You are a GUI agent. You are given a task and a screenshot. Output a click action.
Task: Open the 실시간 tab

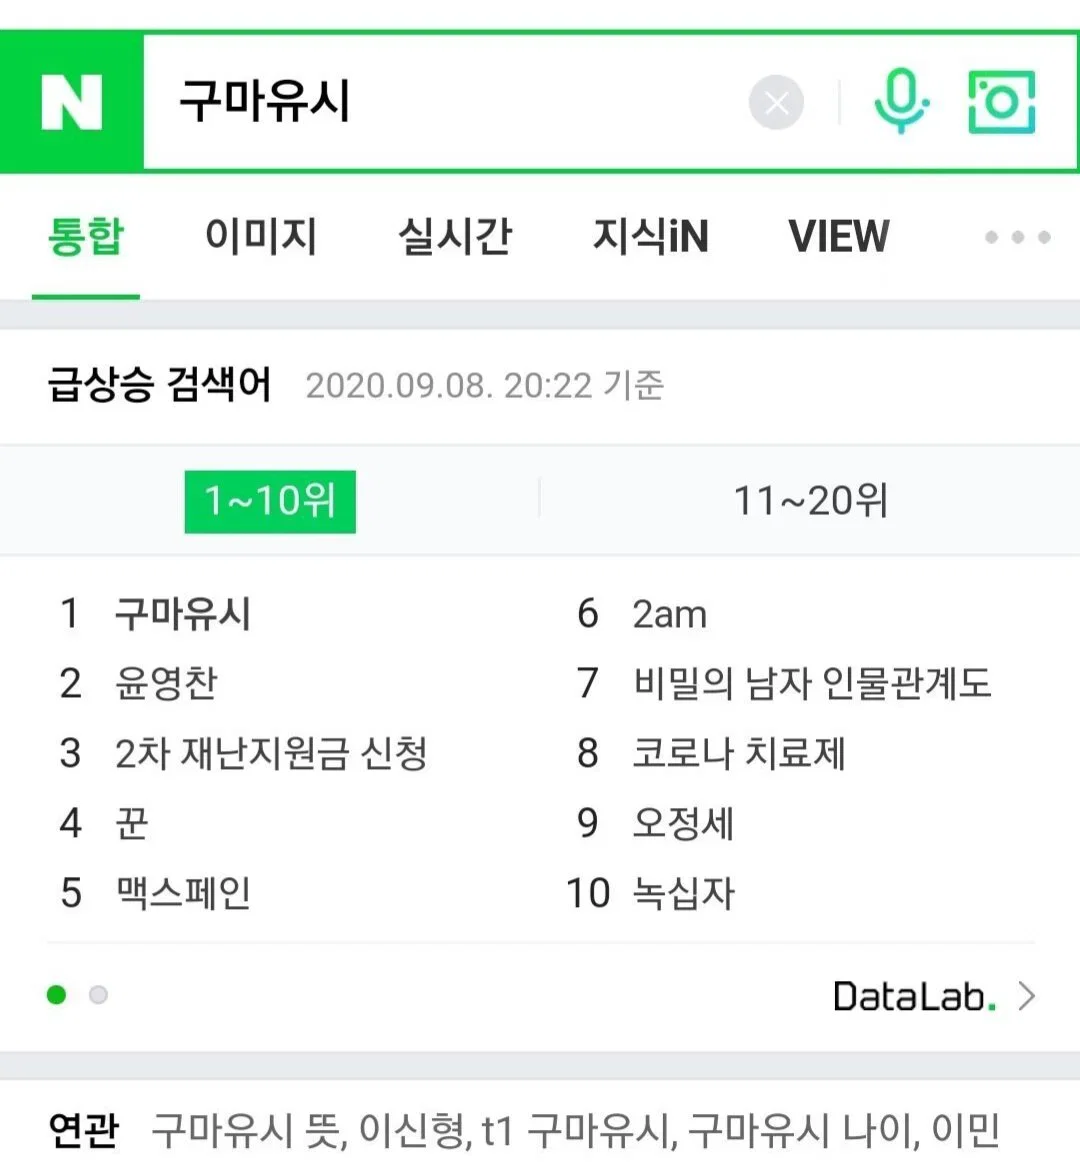455,236
